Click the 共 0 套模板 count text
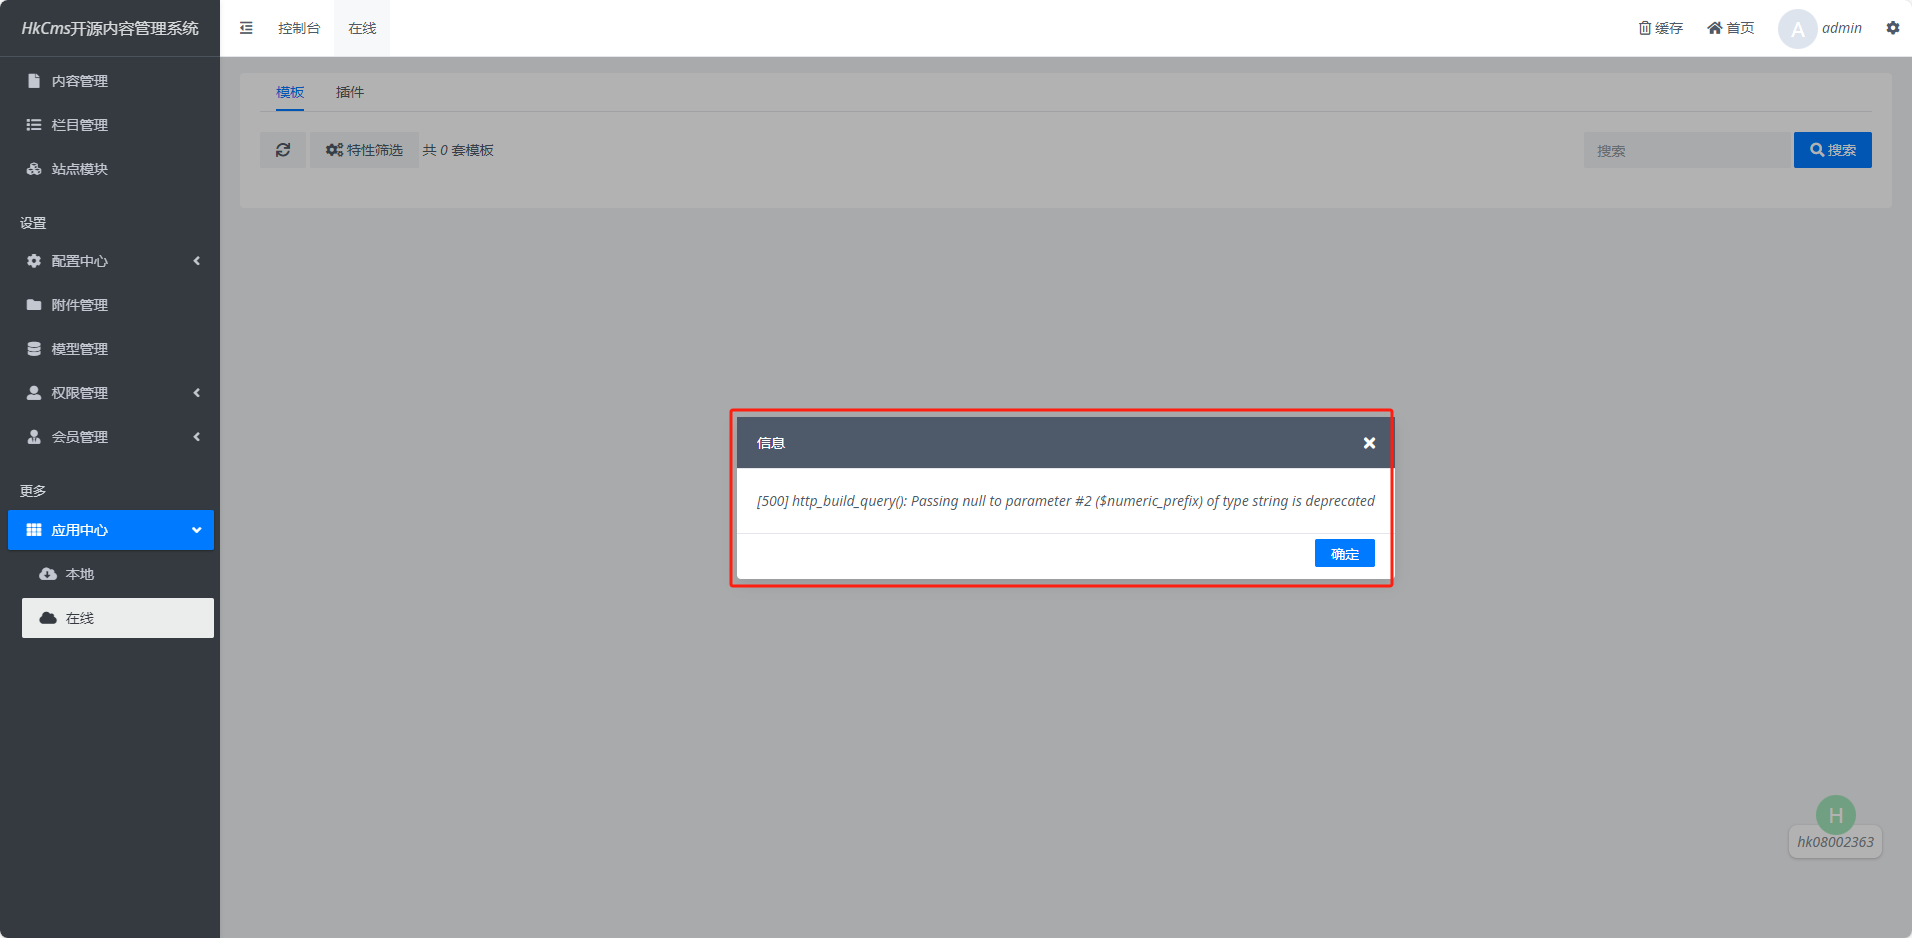1912x938 pixels. pyautogui.click(x=458, y=150)
